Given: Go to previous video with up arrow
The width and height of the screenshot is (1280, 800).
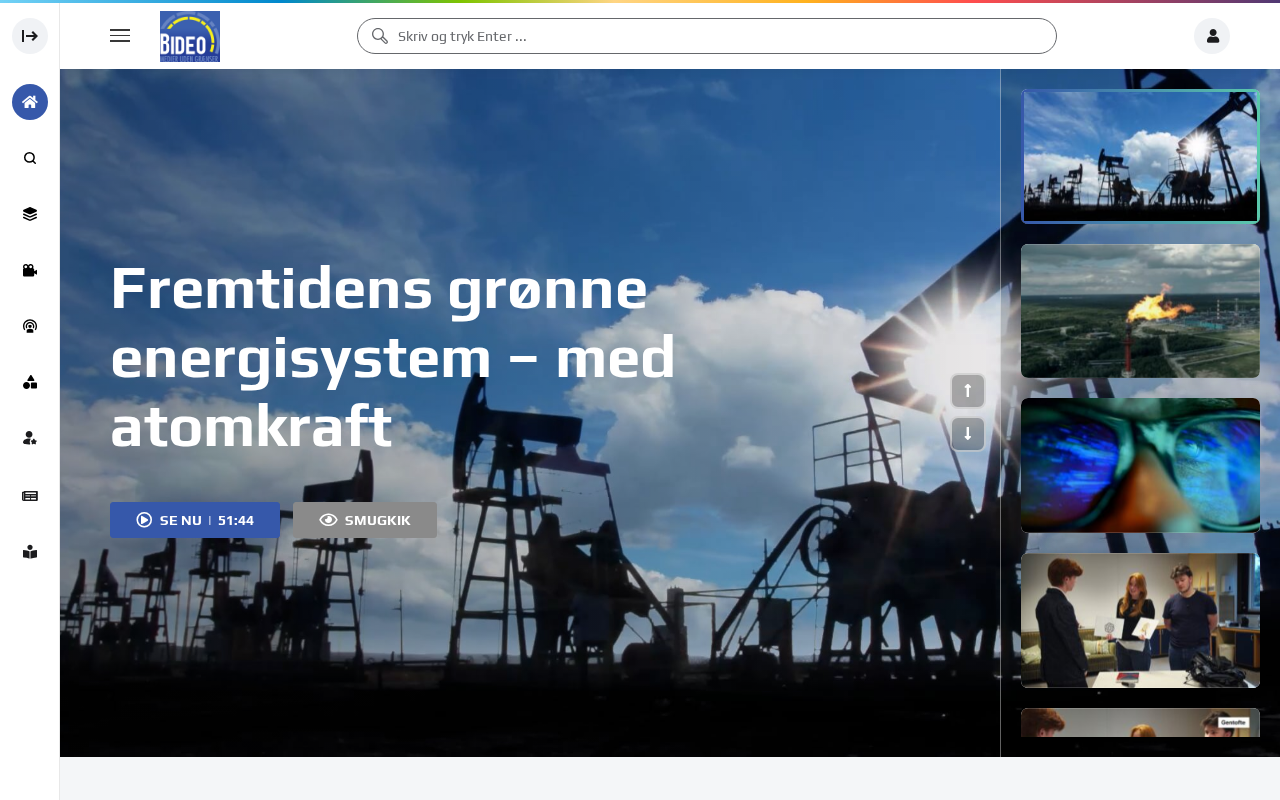Looking at the screenshot, I should [x=968, y=391].
